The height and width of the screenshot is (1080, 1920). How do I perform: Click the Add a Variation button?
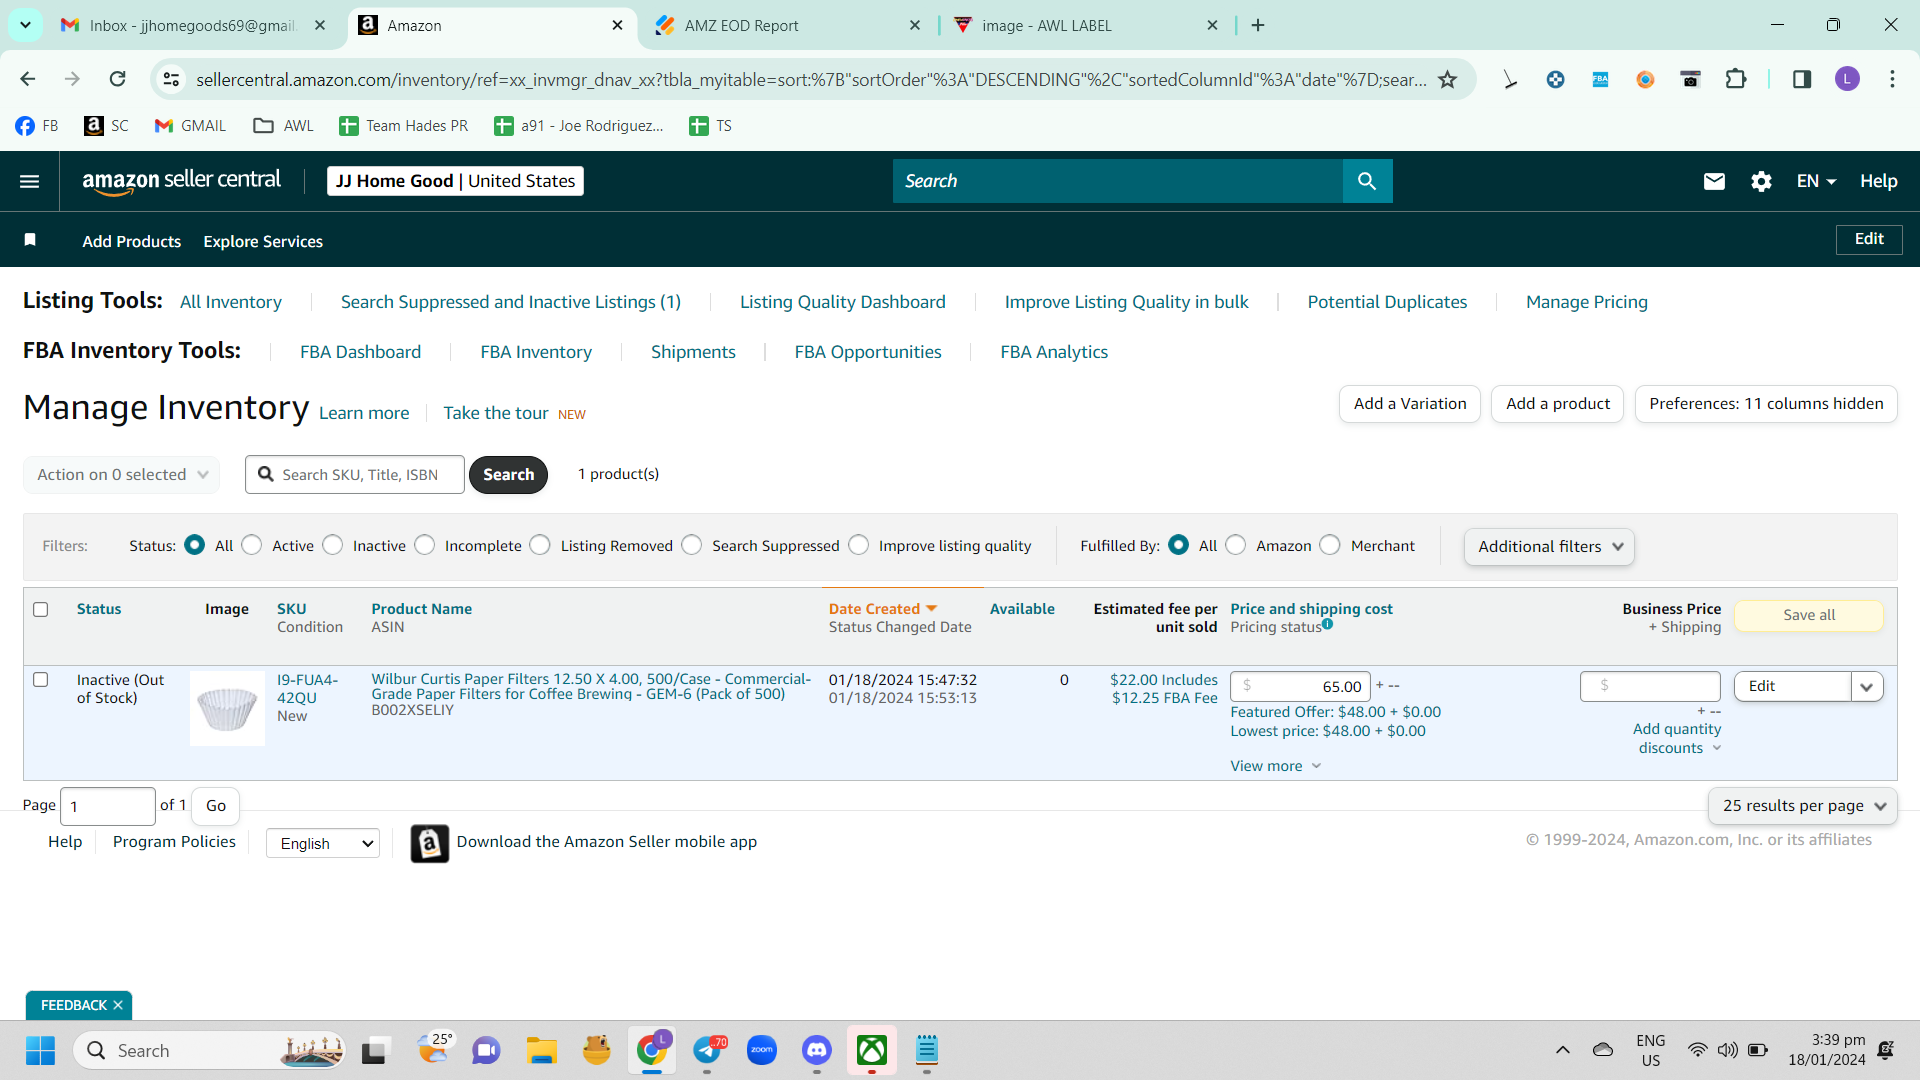pos(1410,404)
